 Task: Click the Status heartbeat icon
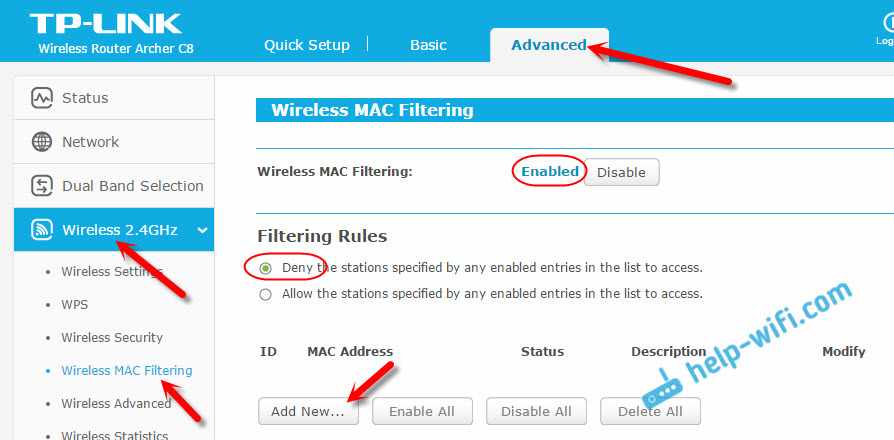(x=42, y=97)
